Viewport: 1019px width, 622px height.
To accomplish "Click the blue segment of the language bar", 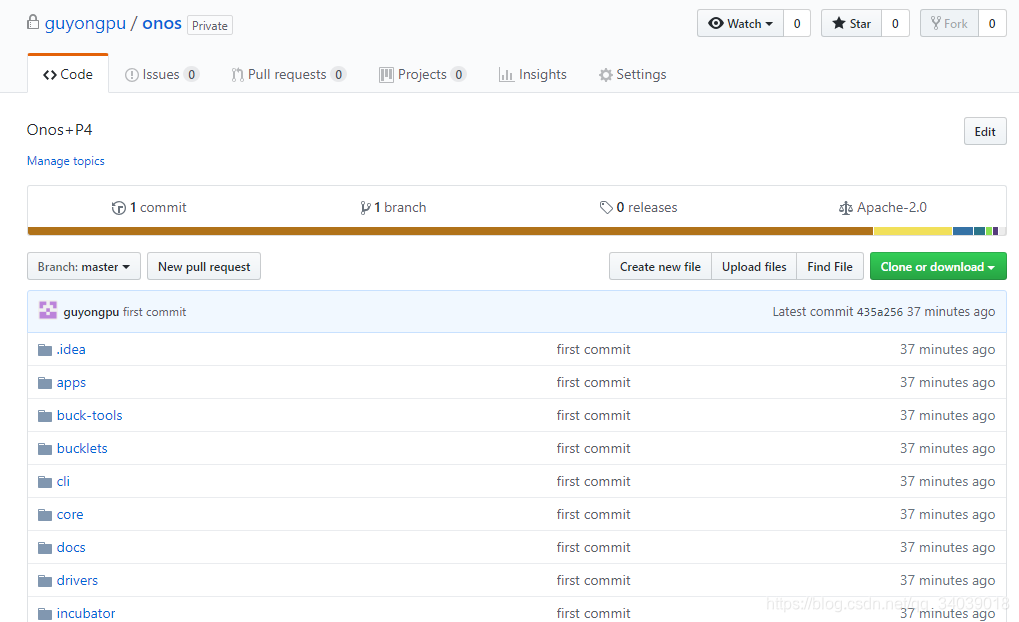I will coord(963,231).
